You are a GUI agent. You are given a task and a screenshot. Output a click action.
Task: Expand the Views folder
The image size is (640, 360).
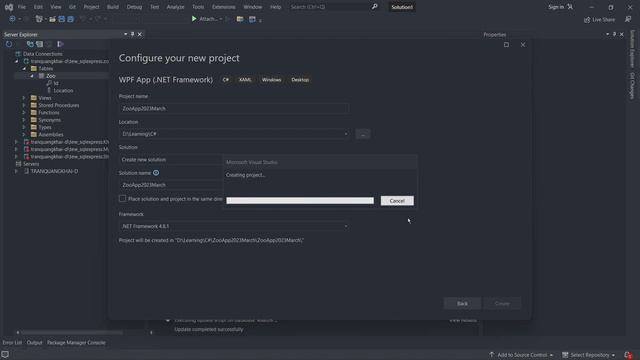click(24, 98)
